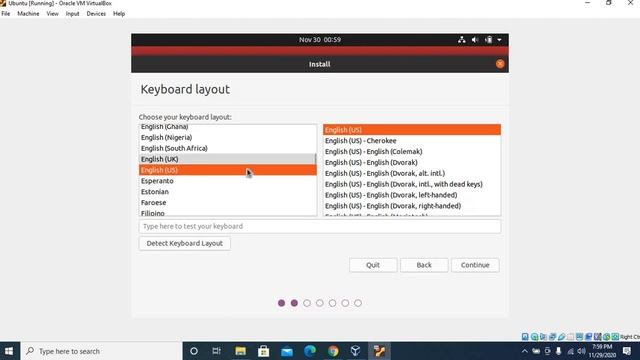
Task: Select English (Ghana) keyboard layout
Action: [x=227, y=127]
